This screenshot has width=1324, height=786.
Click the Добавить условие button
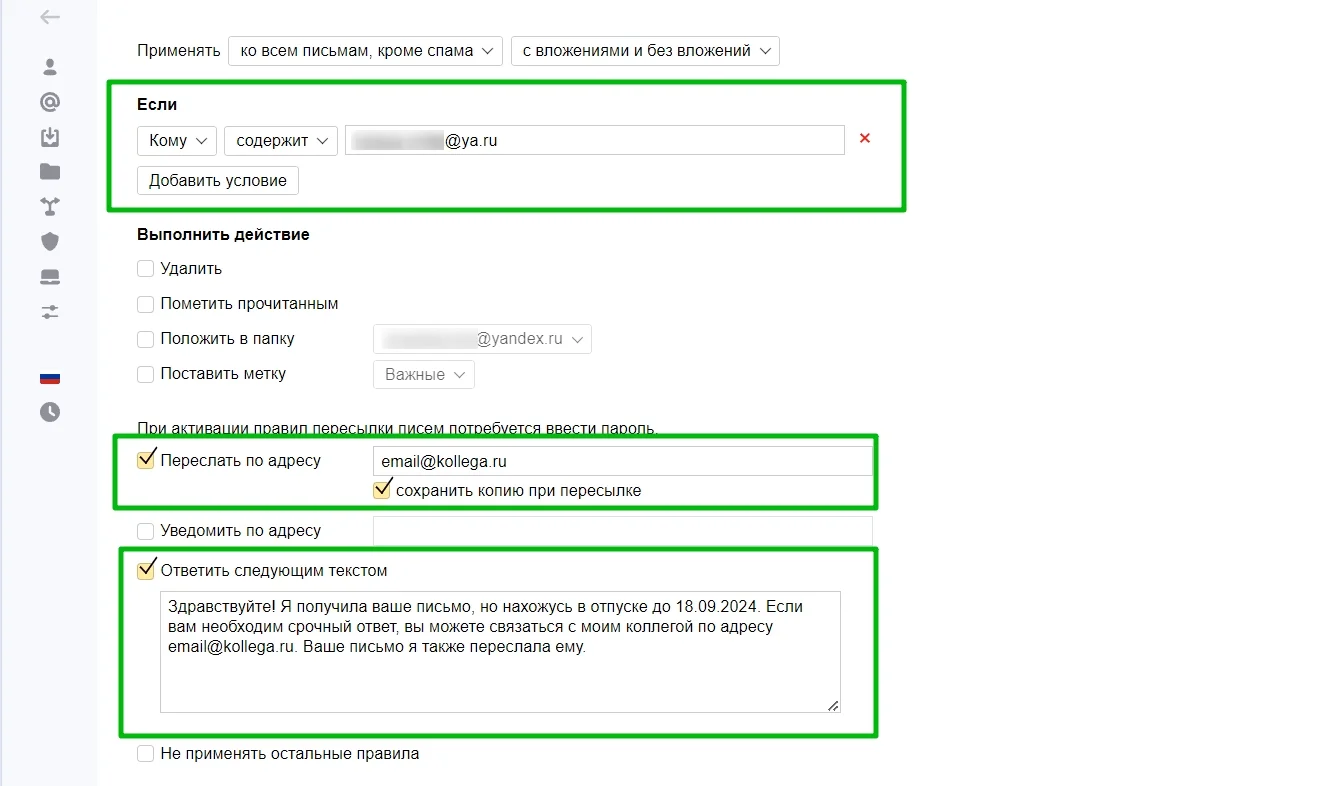pyautogui.click(x=218, y=181)
